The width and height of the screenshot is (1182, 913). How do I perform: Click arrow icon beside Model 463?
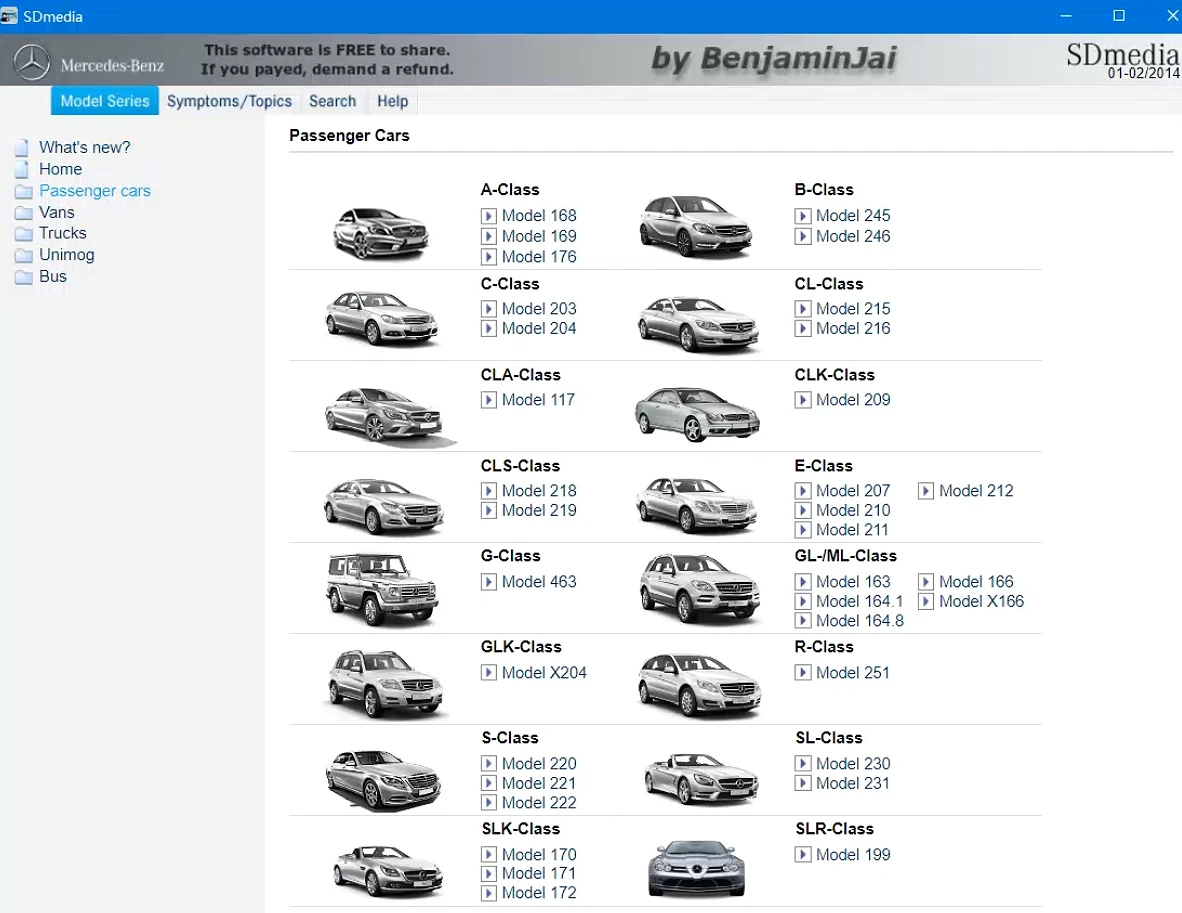488,582
